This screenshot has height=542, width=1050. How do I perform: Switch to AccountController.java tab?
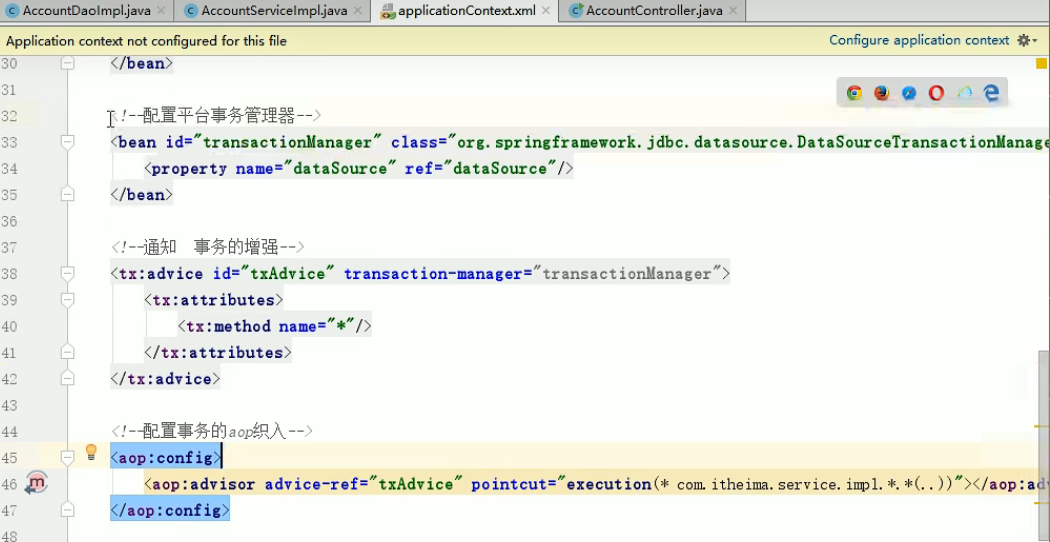(x=652, y=11)
